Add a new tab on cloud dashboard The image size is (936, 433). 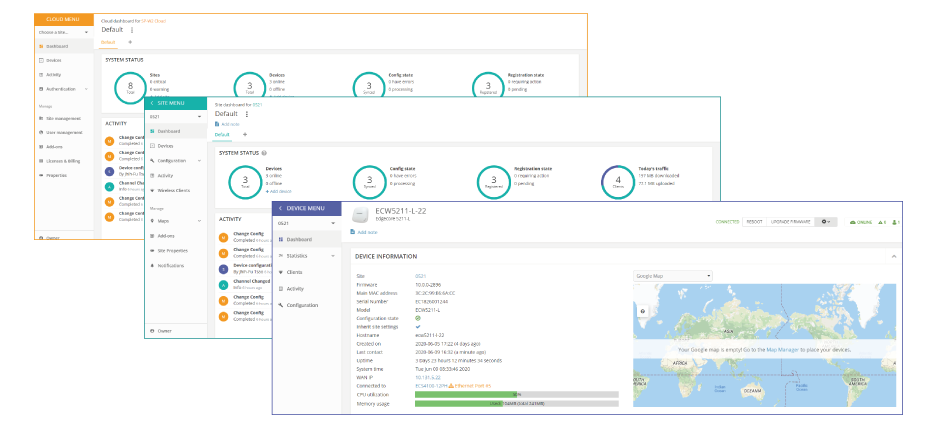pos(130,42)
